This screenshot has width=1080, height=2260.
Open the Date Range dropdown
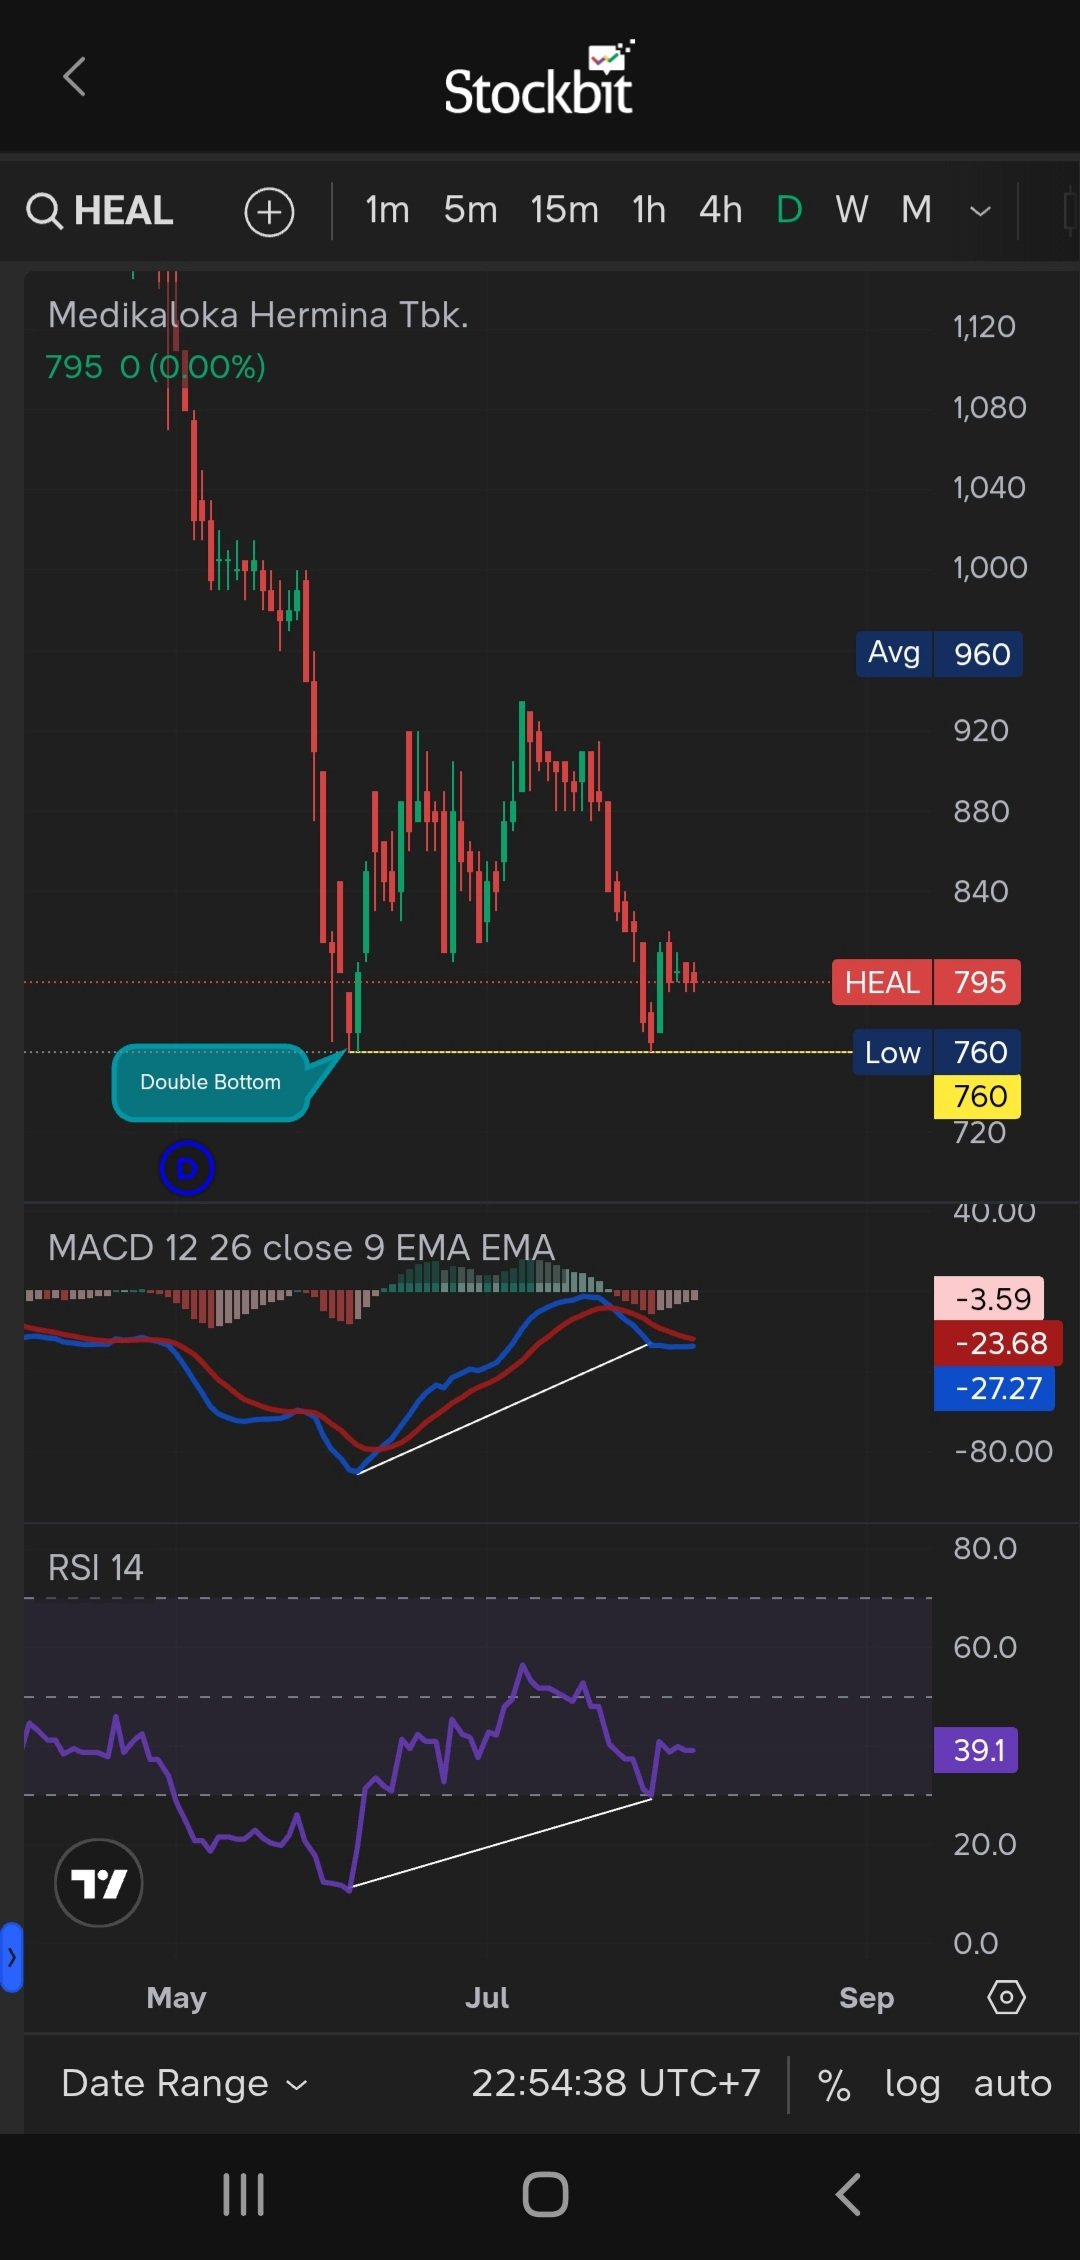coord(184,2083)
